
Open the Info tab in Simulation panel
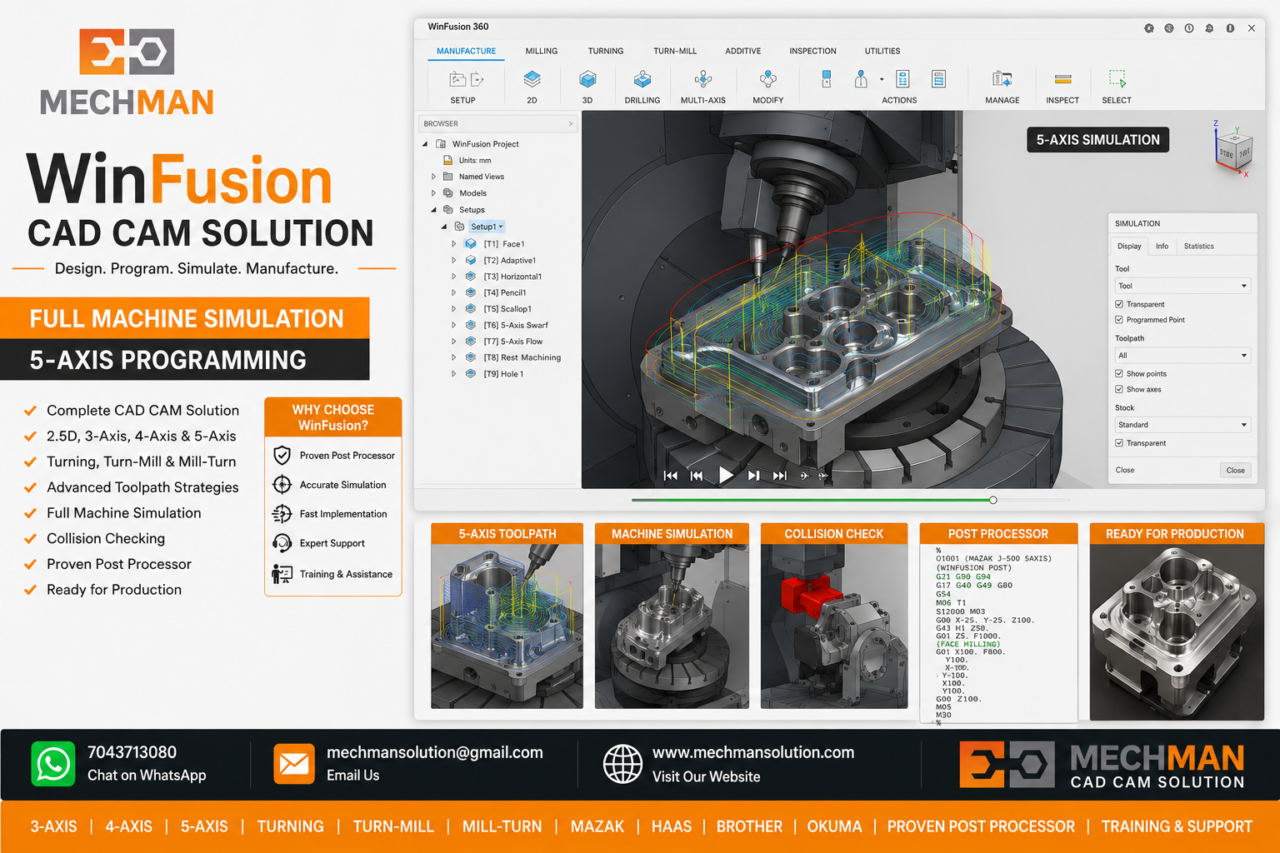click(1161, 246)
